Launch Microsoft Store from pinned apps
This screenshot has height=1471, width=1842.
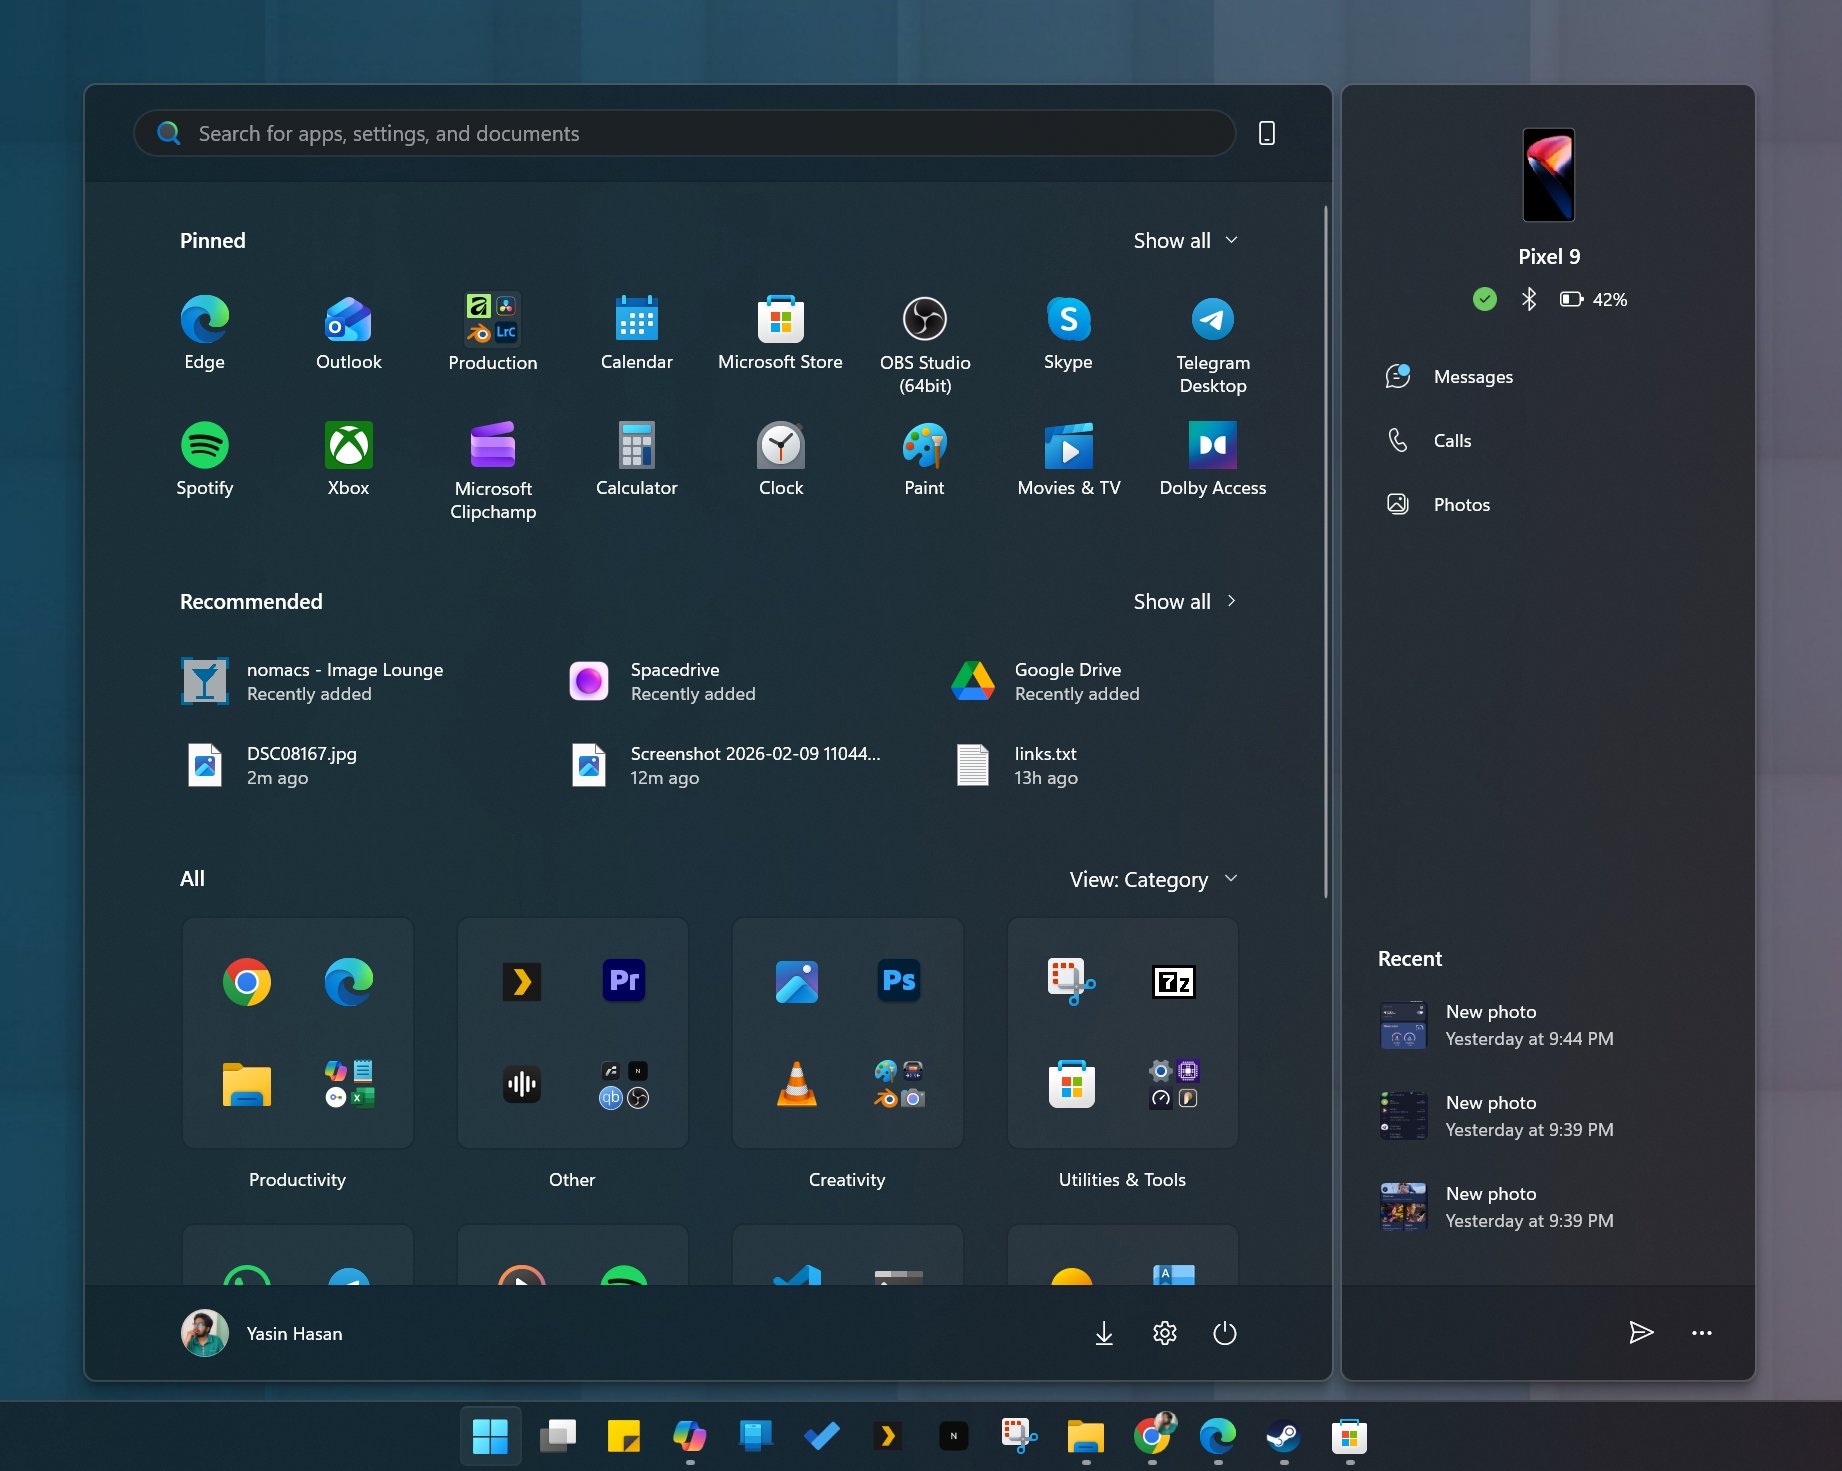pyautogui.click(x=780, y=333)
